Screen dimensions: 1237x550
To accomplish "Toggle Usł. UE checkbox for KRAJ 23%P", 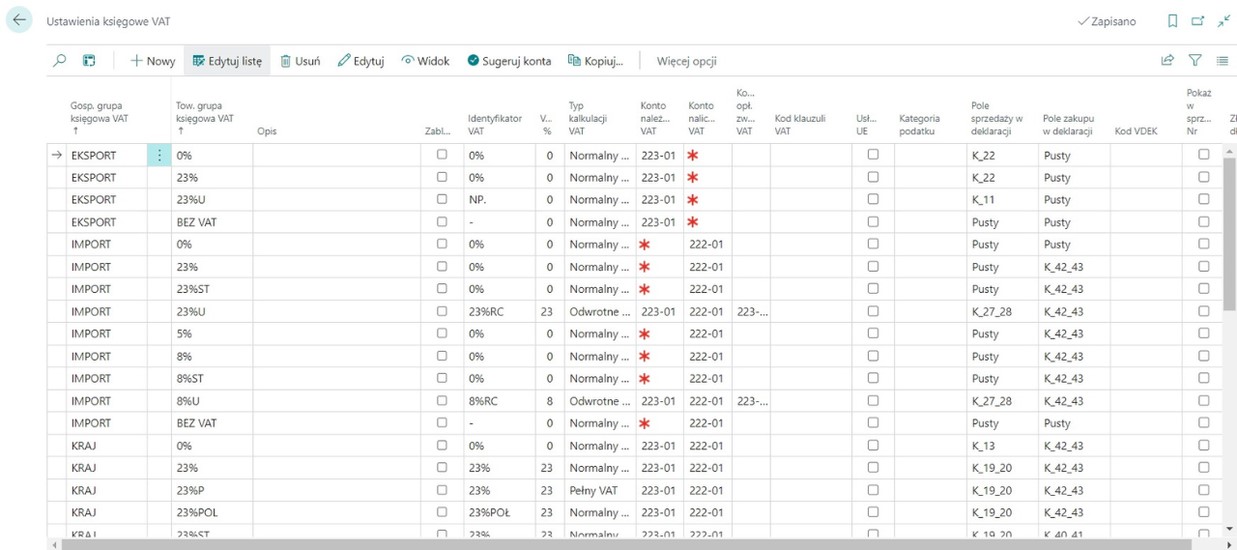I will [873, 490].
